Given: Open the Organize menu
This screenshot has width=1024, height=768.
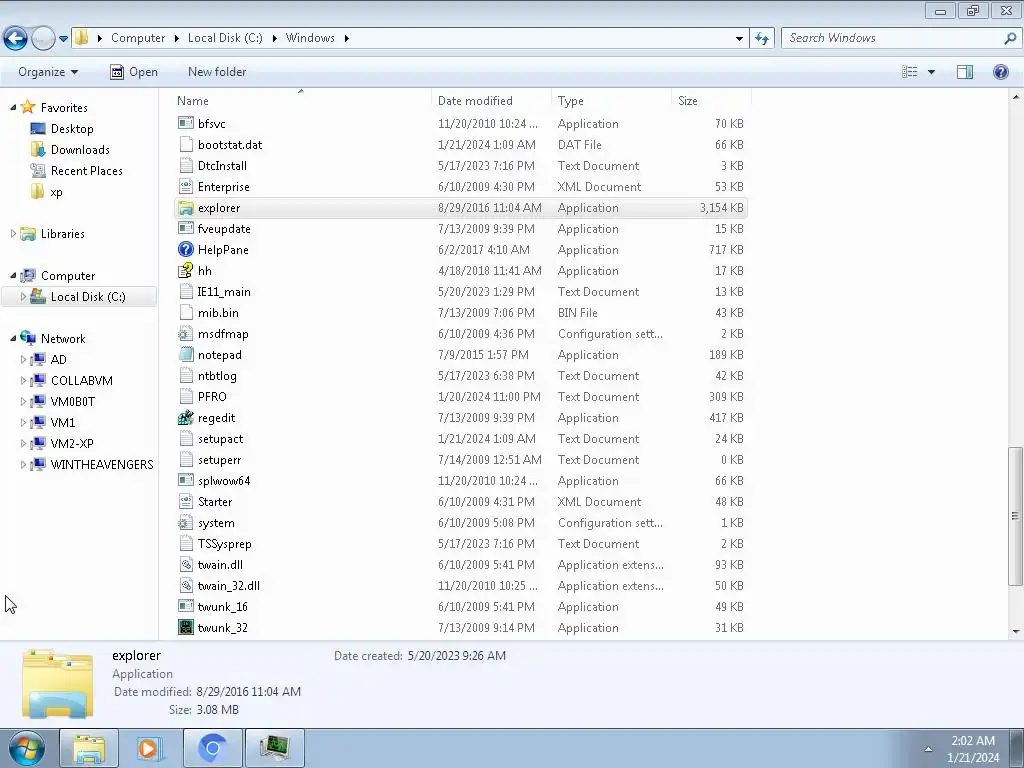Looking at the screenshot, I should coord(48,72).
